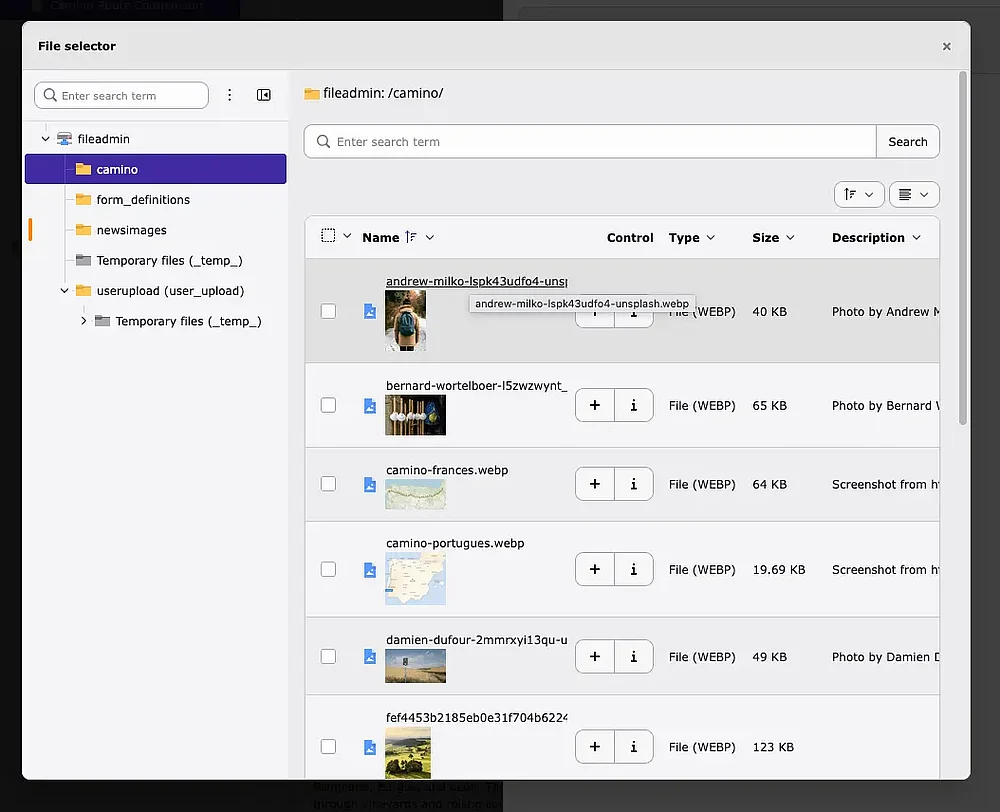Tick checkbox for bernard-wortelboer file
Image resolution: width=1000 pixels, height=812 pixels.
click(328, 405)
